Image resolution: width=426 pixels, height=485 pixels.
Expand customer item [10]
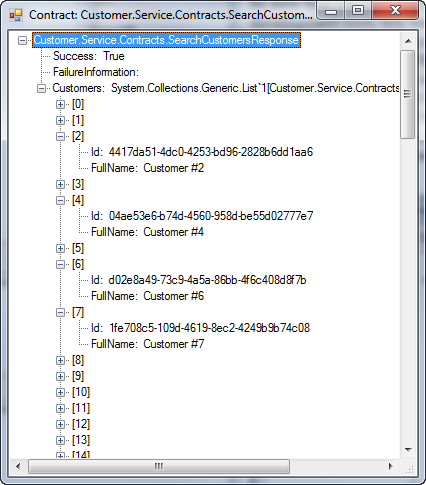pos(60,393)
